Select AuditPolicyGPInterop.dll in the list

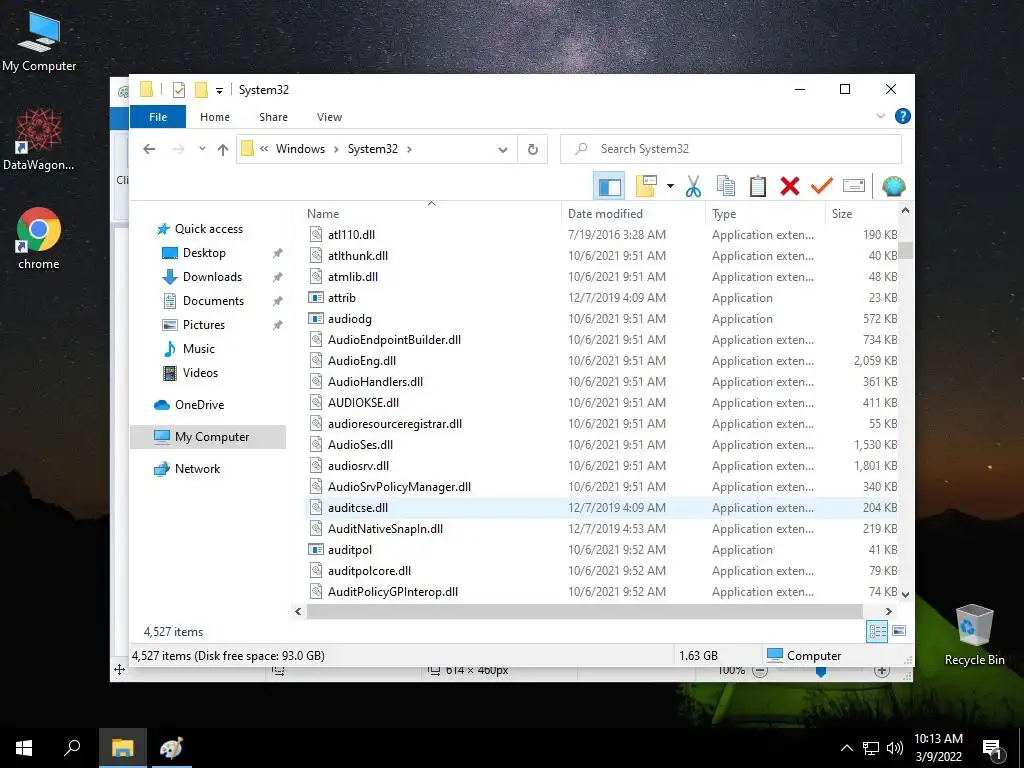(392, 592)
